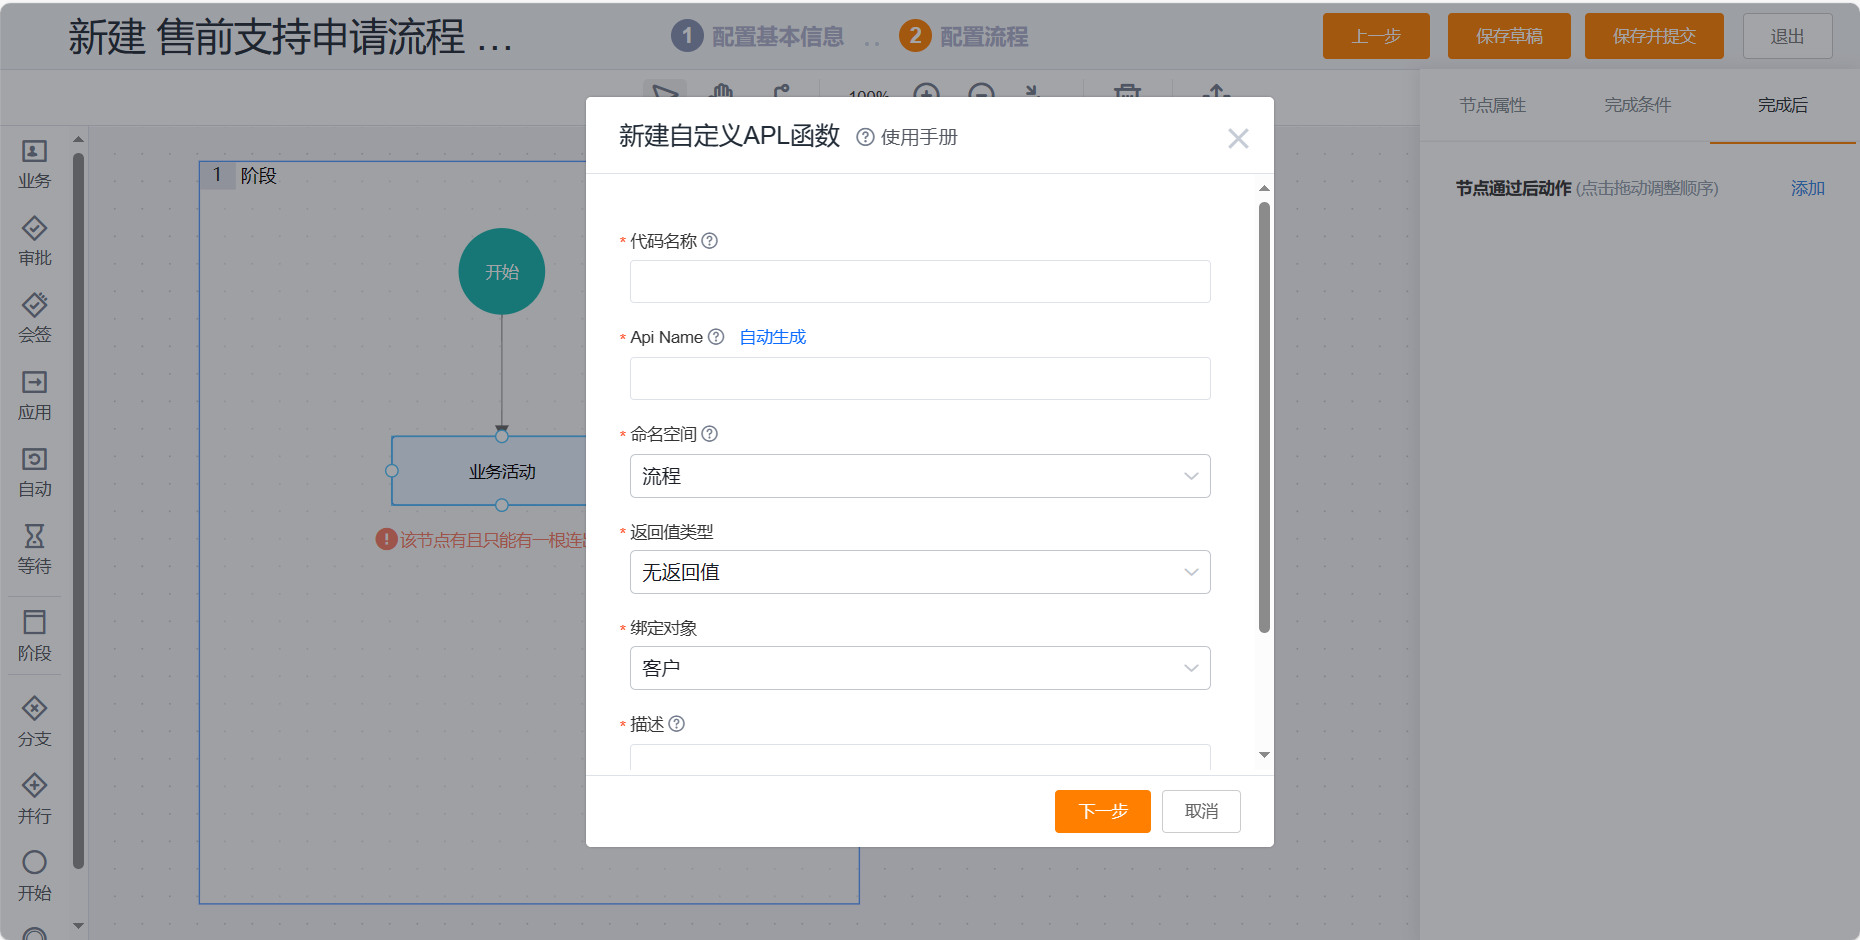This screenshot has height=940, width=1860.
Task: Select the 业务 node icon in sidebar
Action: 34,151
